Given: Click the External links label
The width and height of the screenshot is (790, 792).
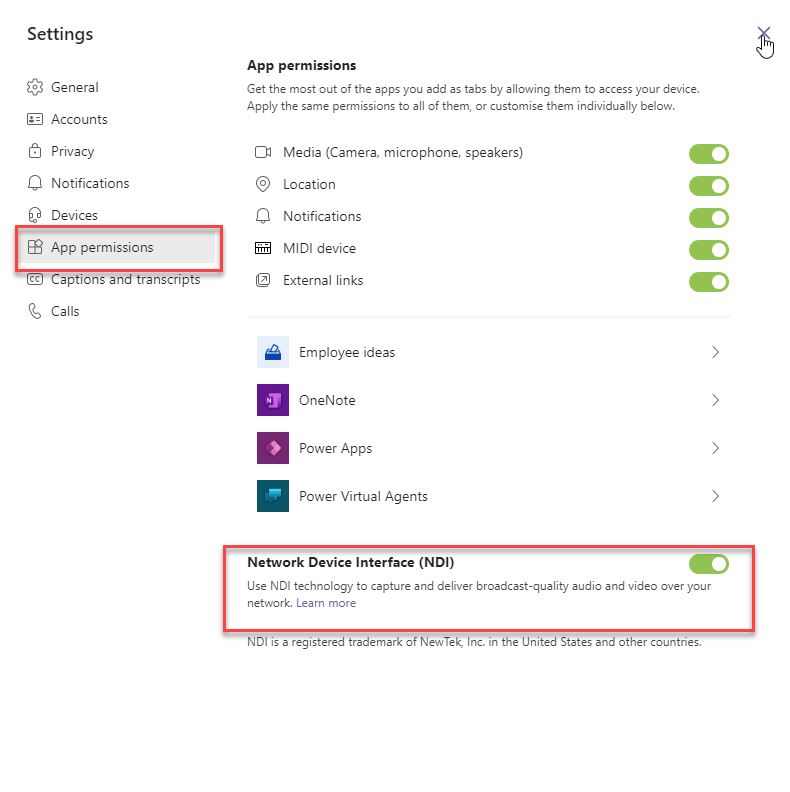Looking at the screenshot, I should tap(323, 280).
